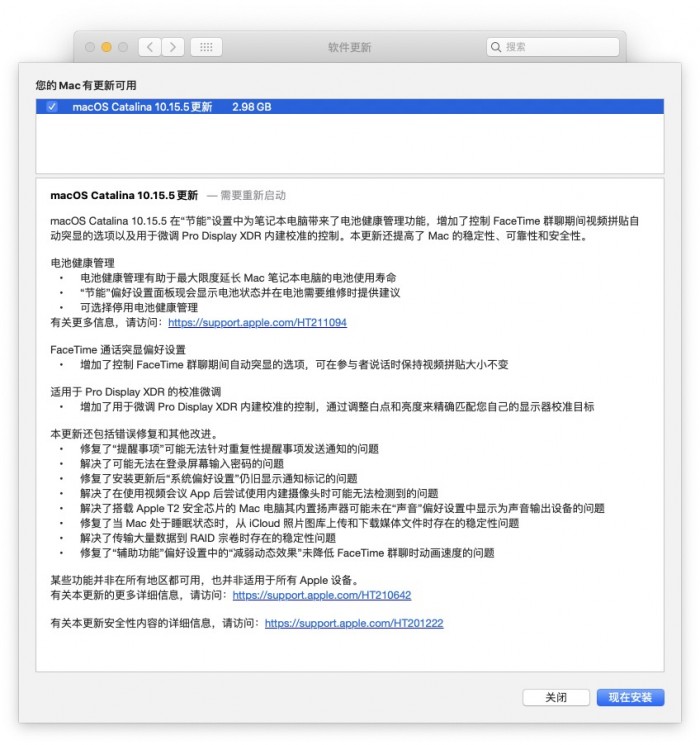Click the back navigation arrow

pyautogui.click(x=150, y=47)
